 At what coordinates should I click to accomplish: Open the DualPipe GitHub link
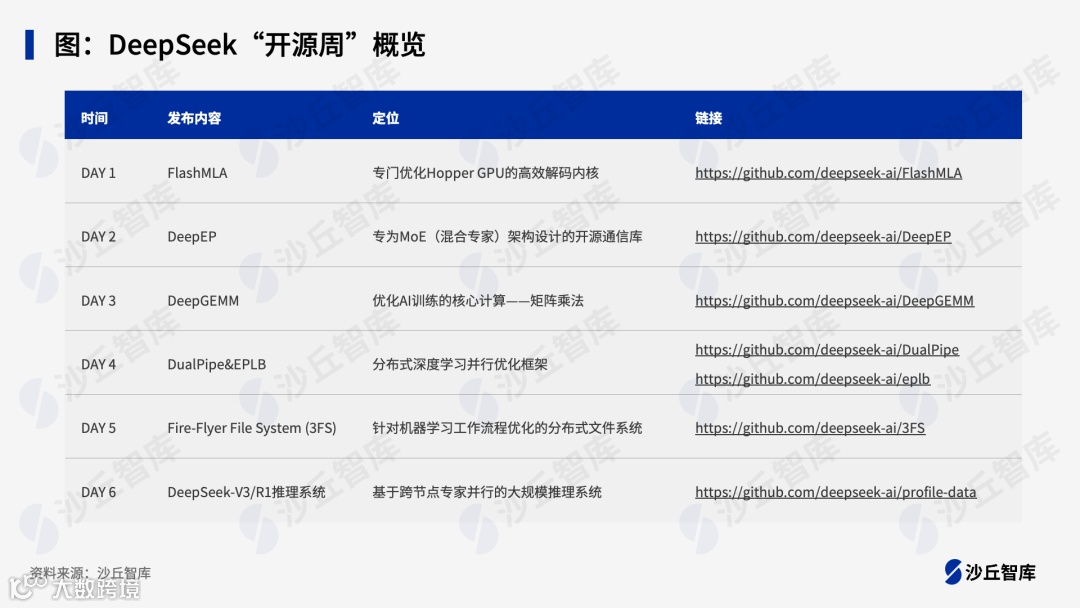827,350
